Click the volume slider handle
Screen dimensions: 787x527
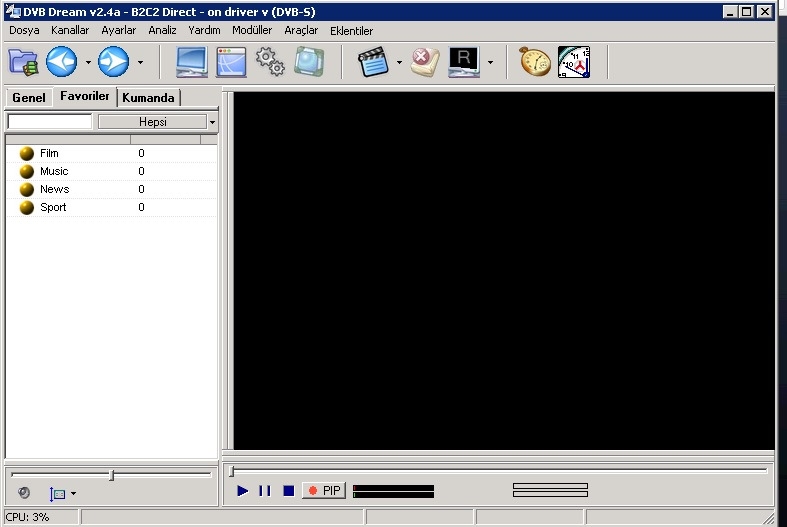[111, 475]
